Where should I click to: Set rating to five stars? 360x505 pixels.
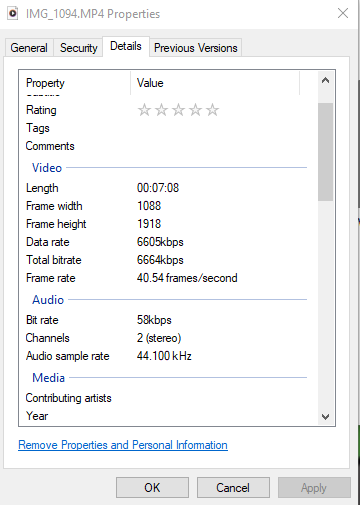tap(212, 110)
